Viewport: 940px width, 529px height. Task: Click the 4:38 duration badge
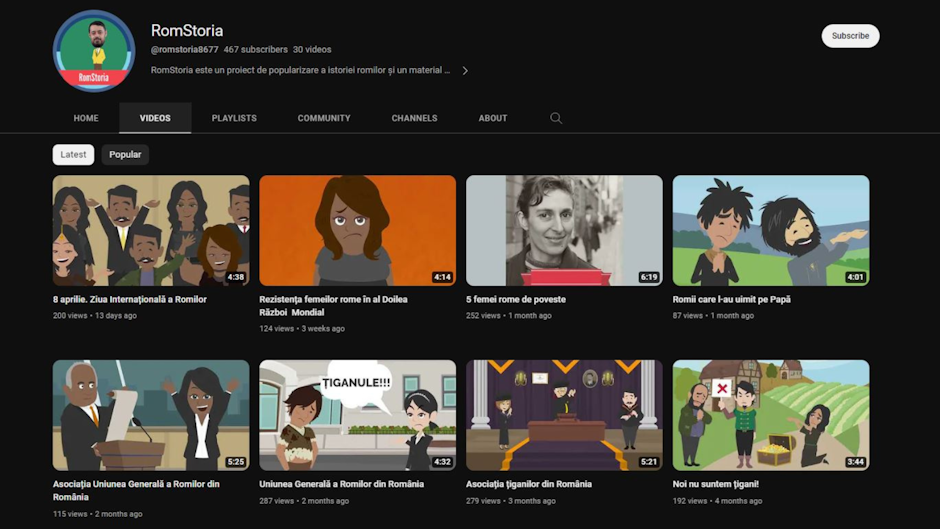coord(236,277)
